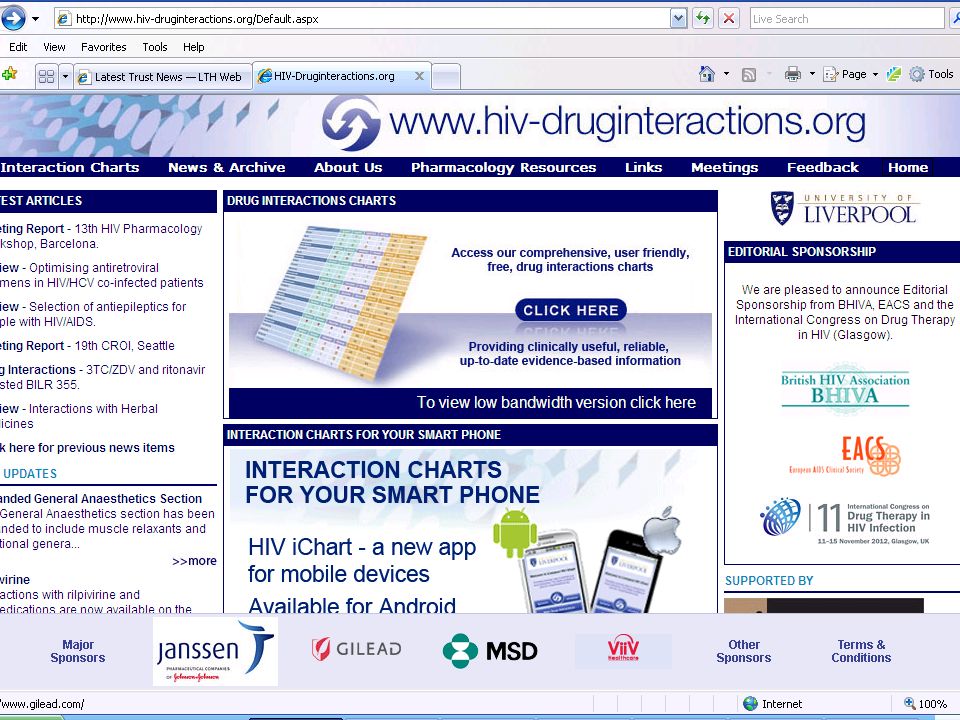
Task: Go to About Us page
Action: pyautogui.click(x=348, y=167)
